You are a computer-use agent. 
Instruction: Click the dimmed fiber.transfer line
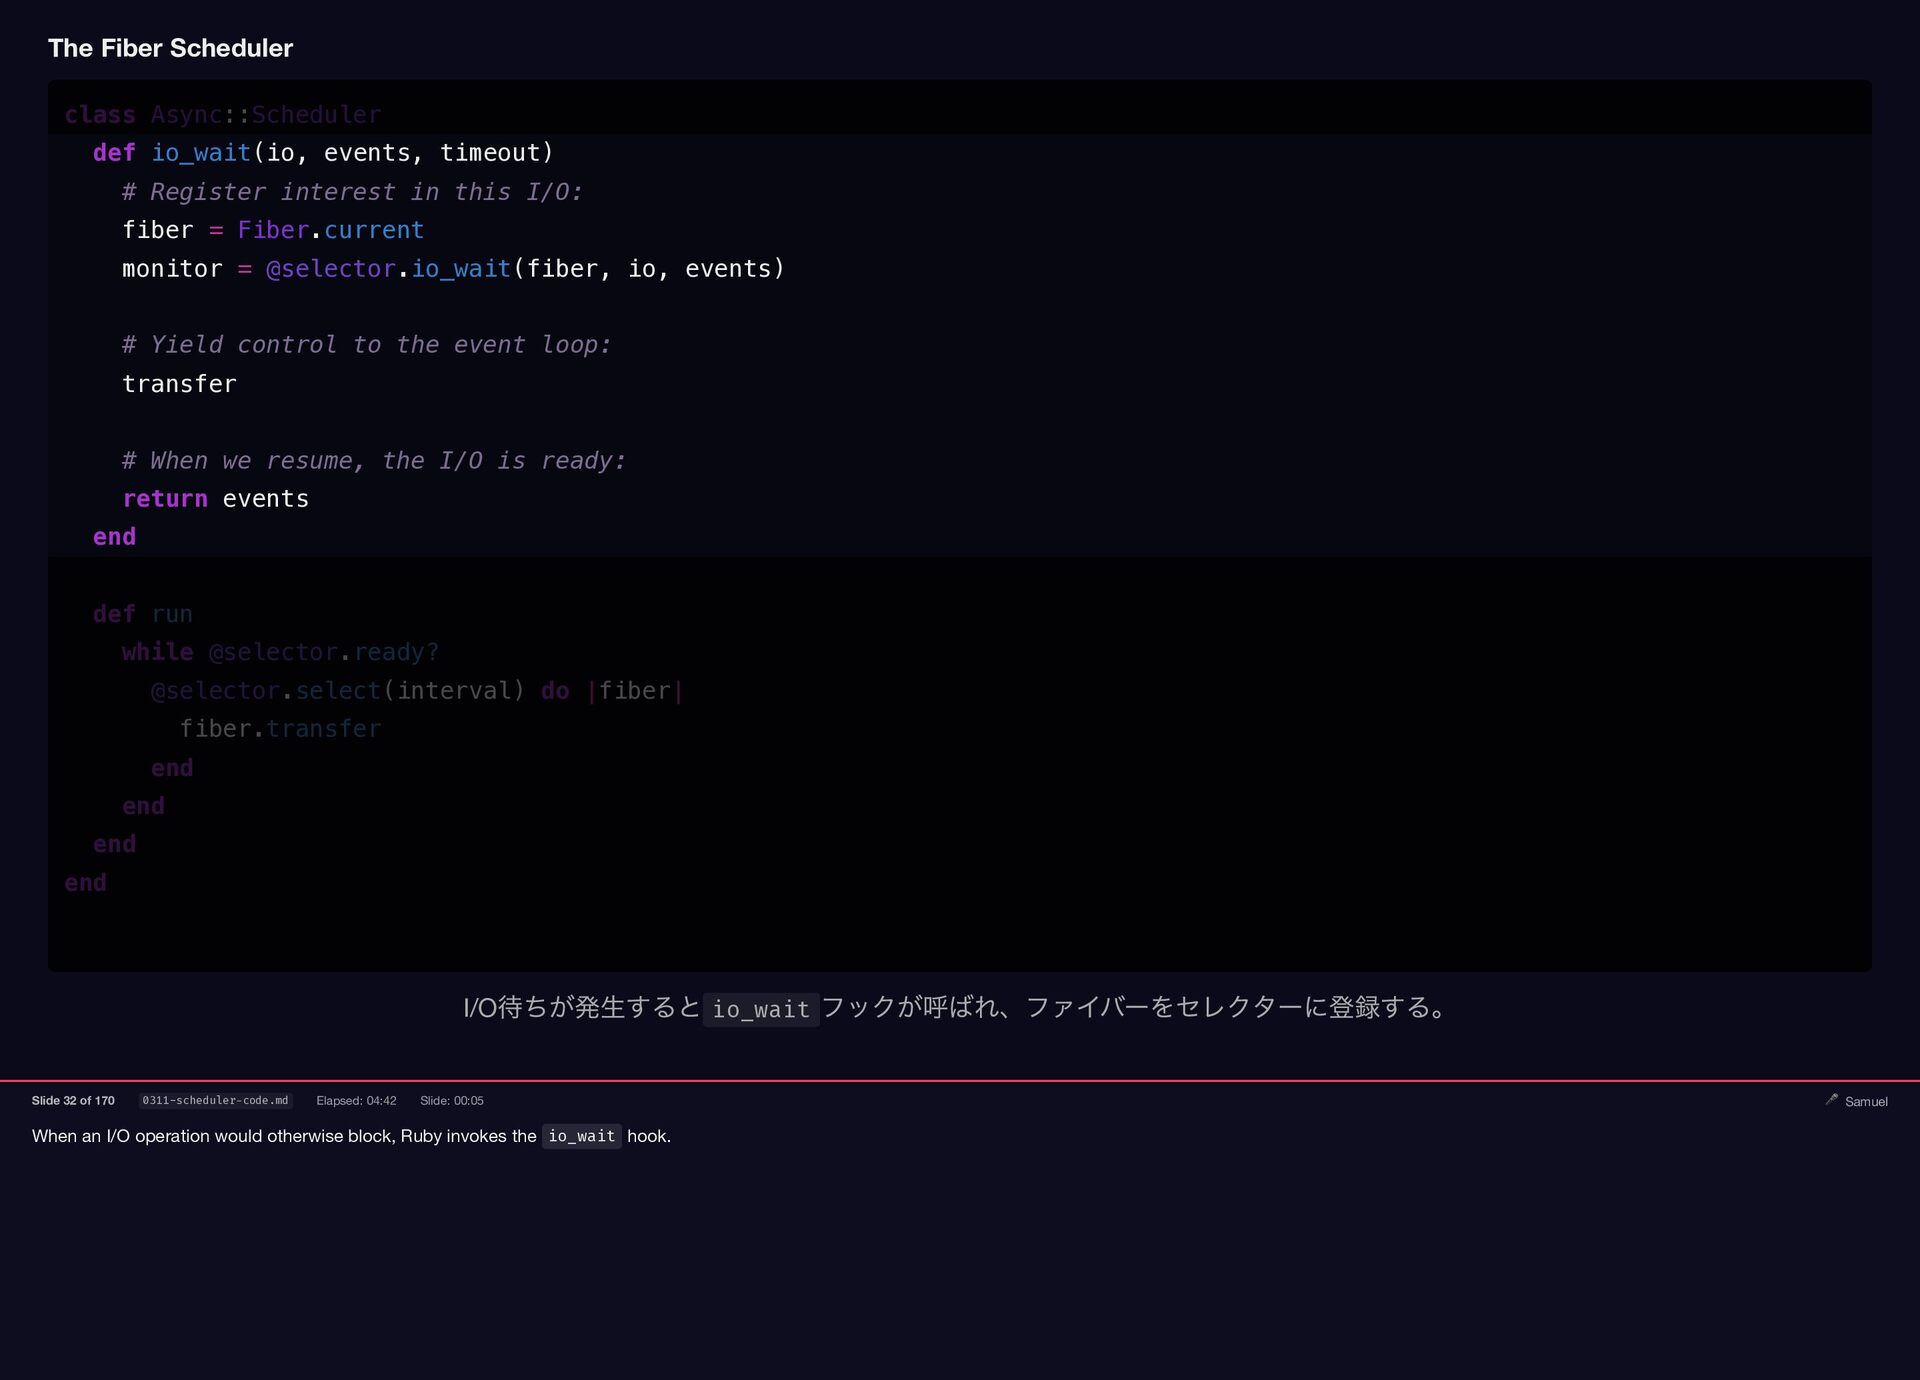click(280, 729)
